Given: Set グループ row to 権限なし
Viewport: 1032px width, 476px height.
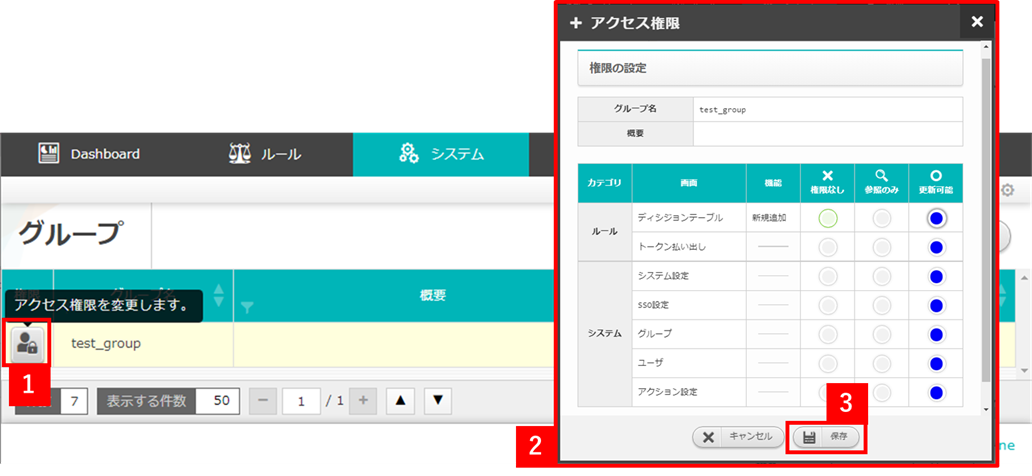Looking at the screenshot, I should click(x=828, y=334).
